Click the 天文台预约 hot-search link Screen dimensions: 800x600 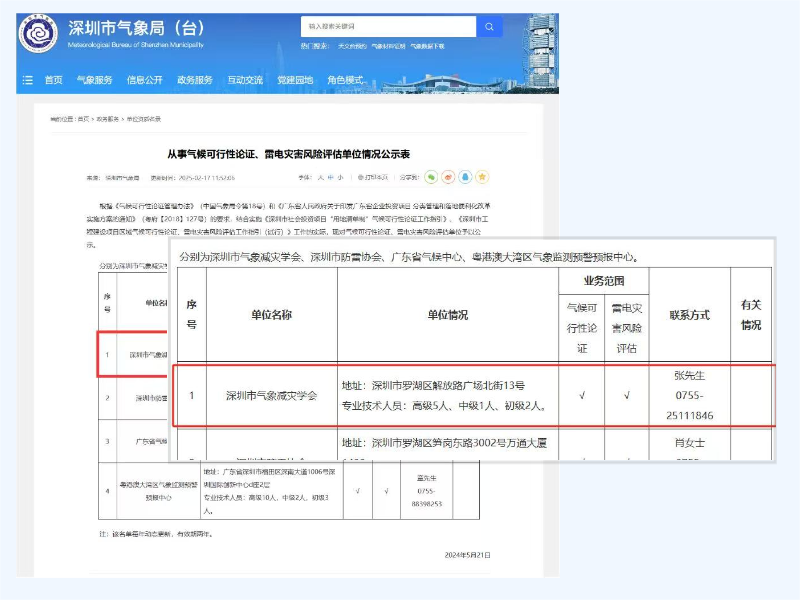tap(352, 46)
